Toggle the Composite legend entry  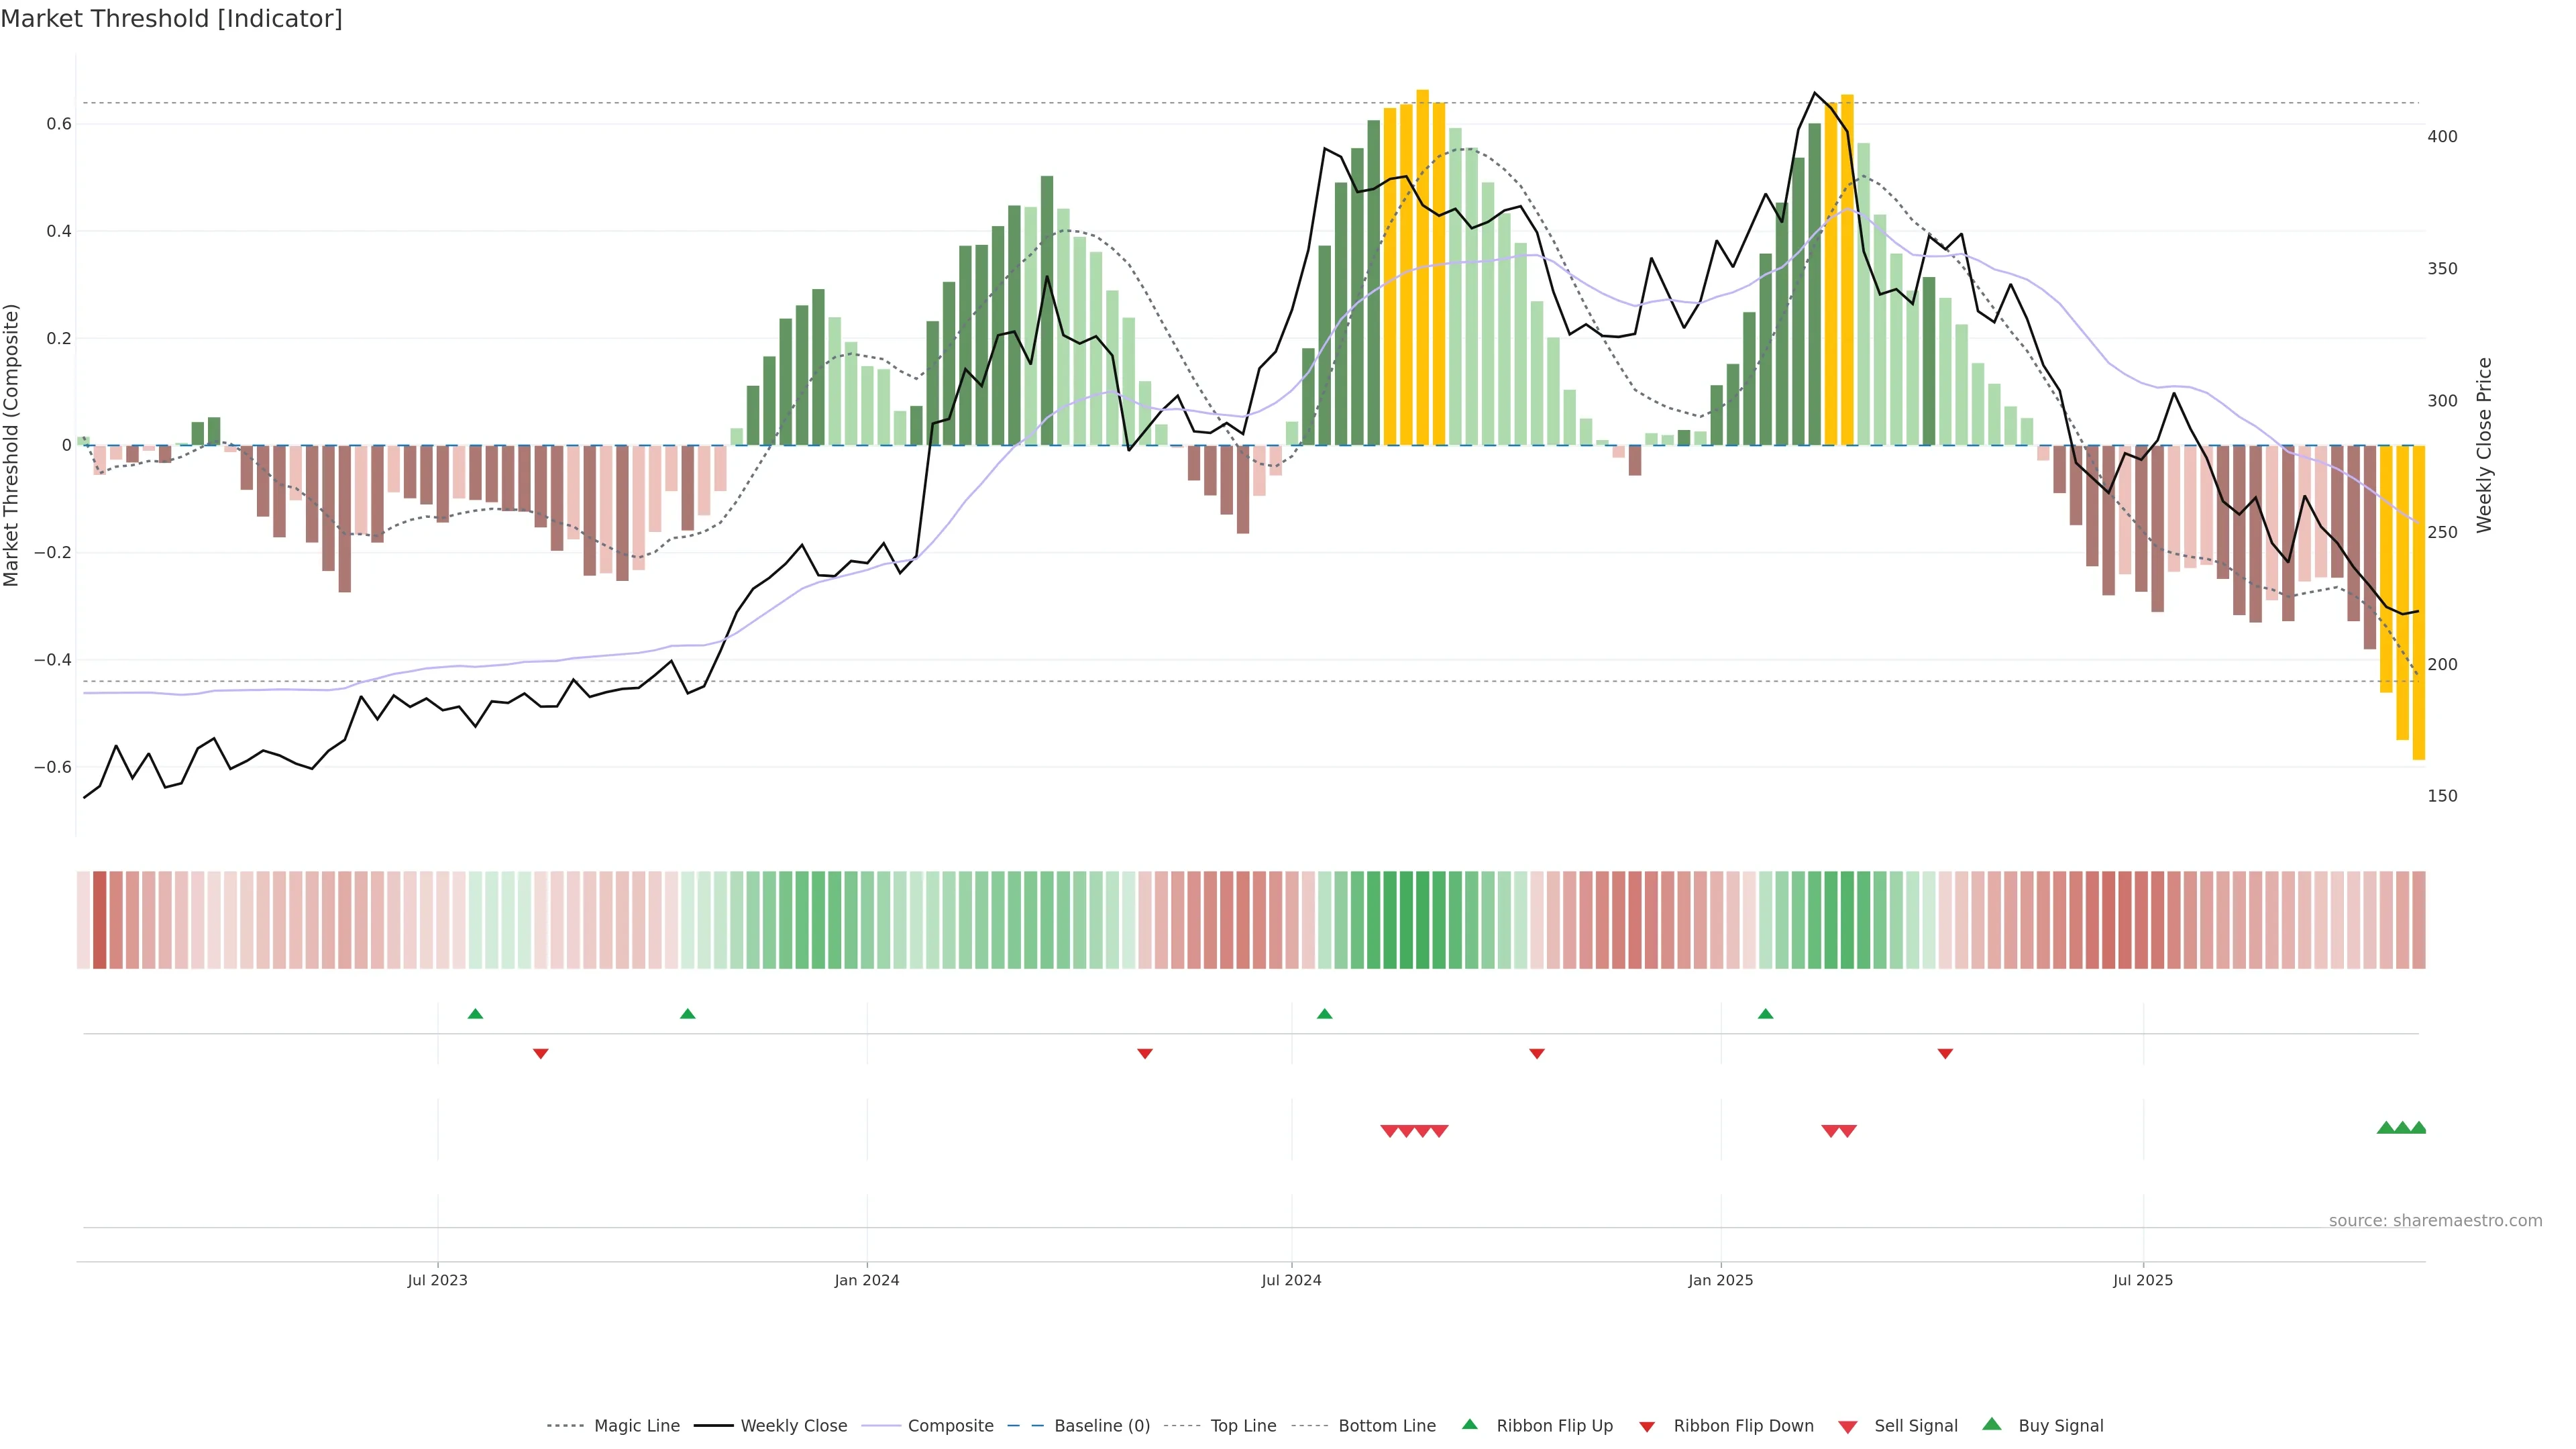(x=950, y=1426)
